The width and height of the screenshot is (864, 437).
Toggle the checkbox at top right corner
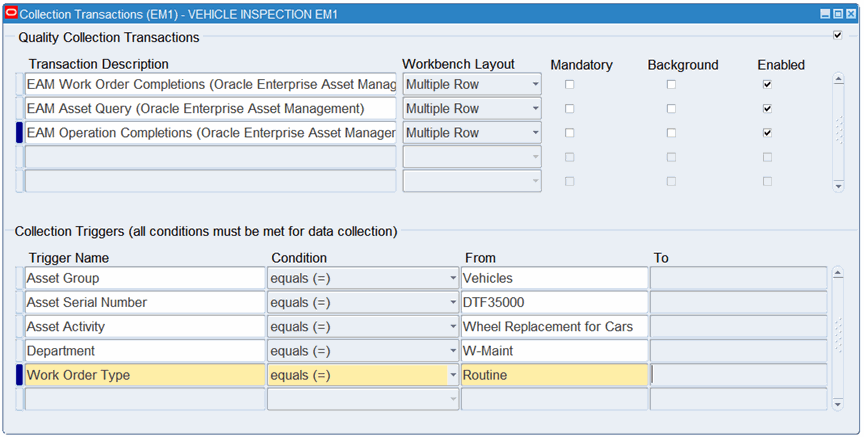tap(837, 35)
